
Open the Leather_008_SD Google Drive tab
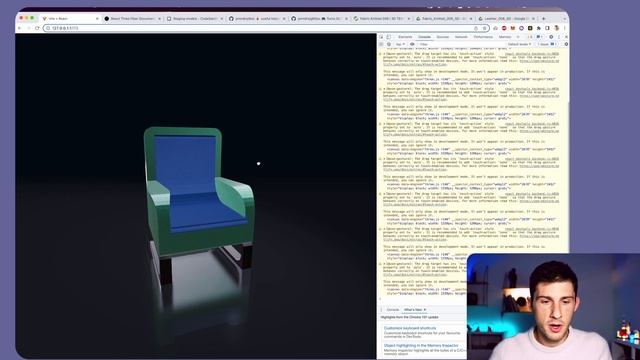[506, 19]
